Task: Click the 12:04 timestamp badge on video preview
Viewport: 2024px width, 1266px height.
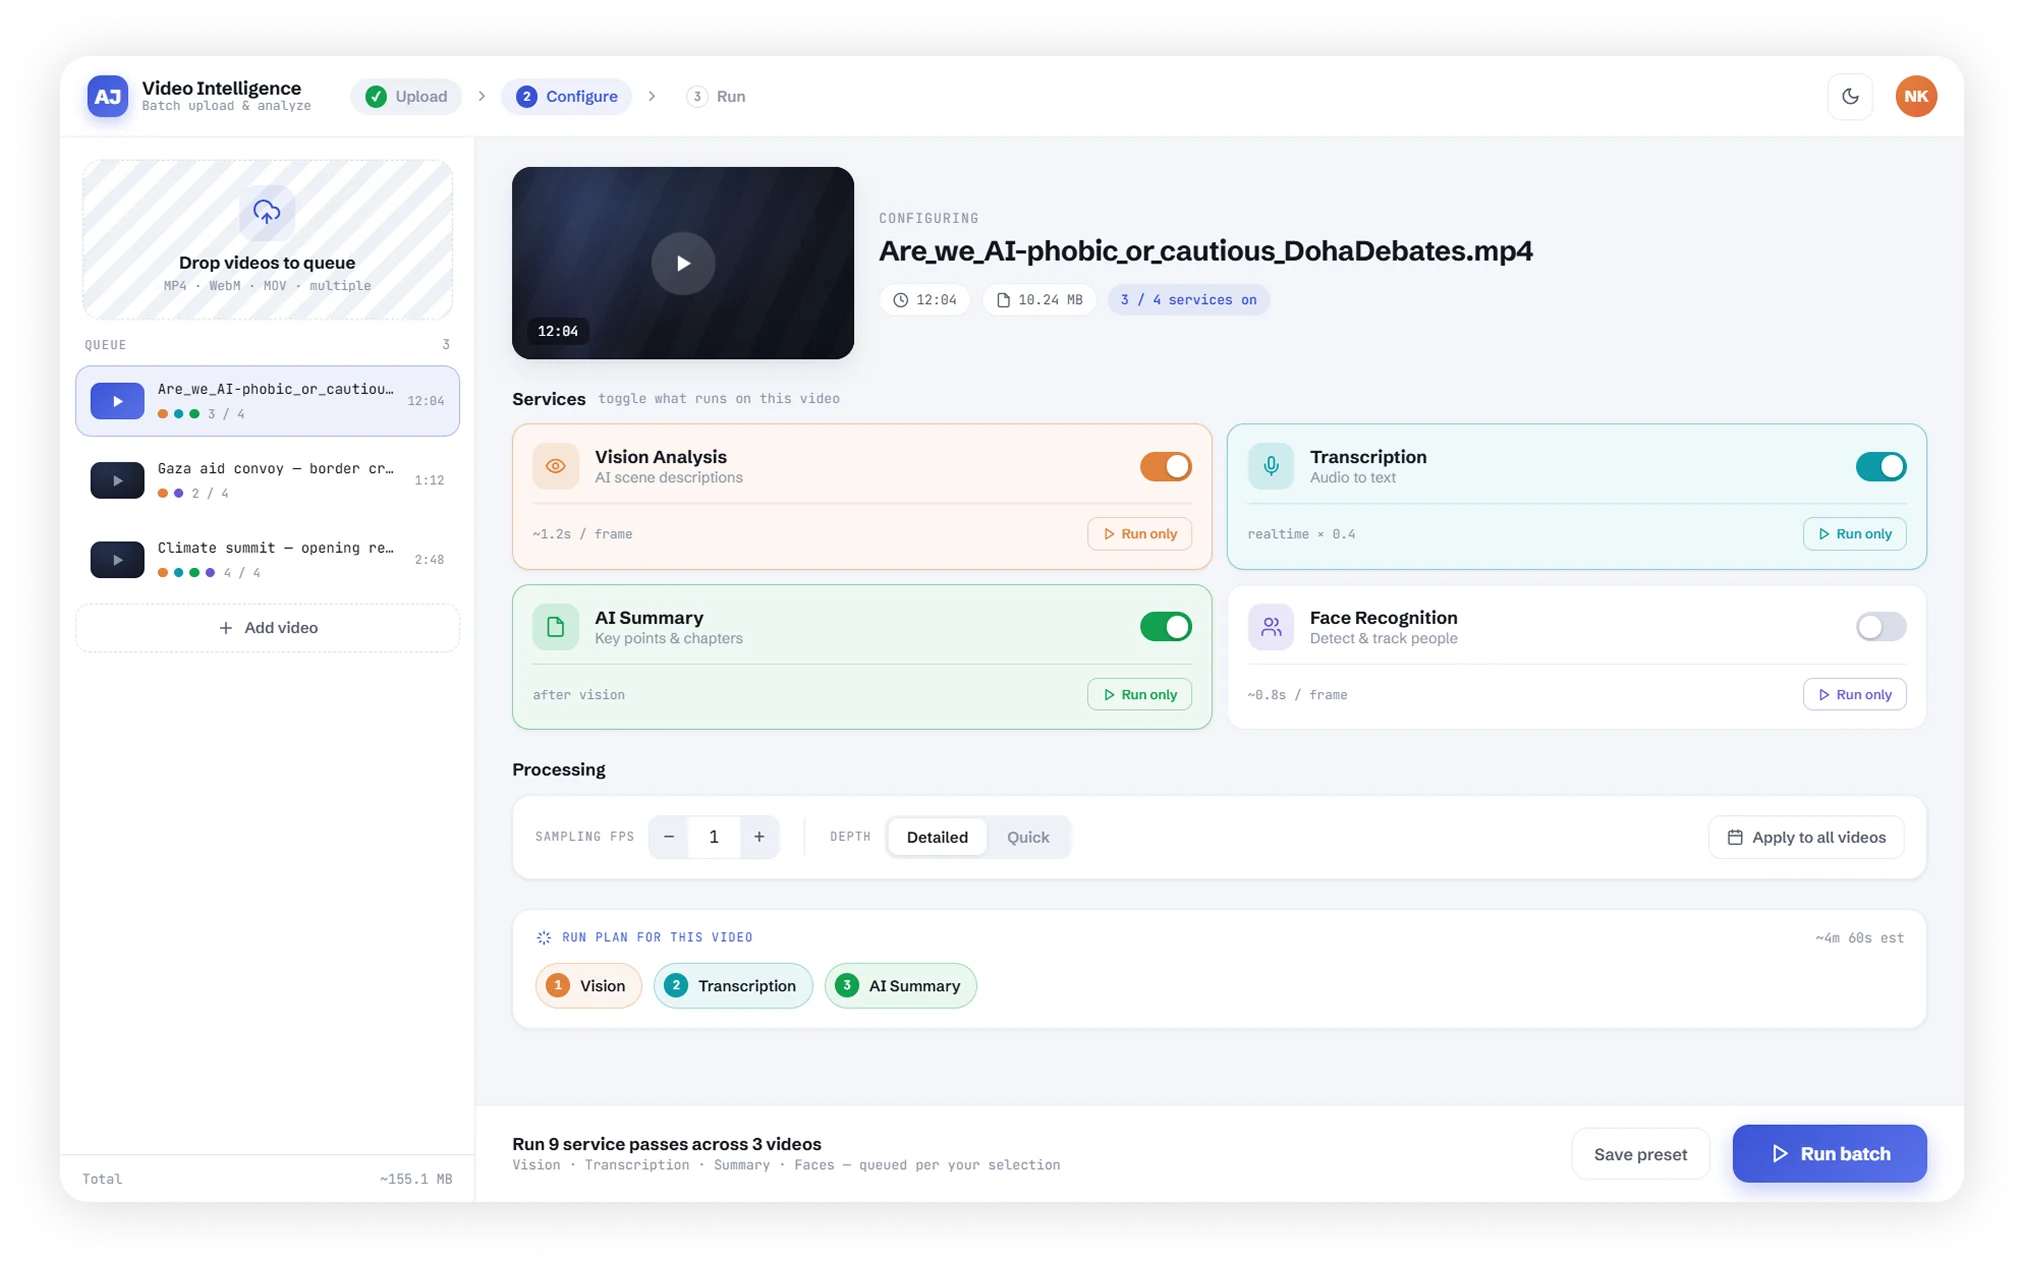Action: tap(558, 331)
